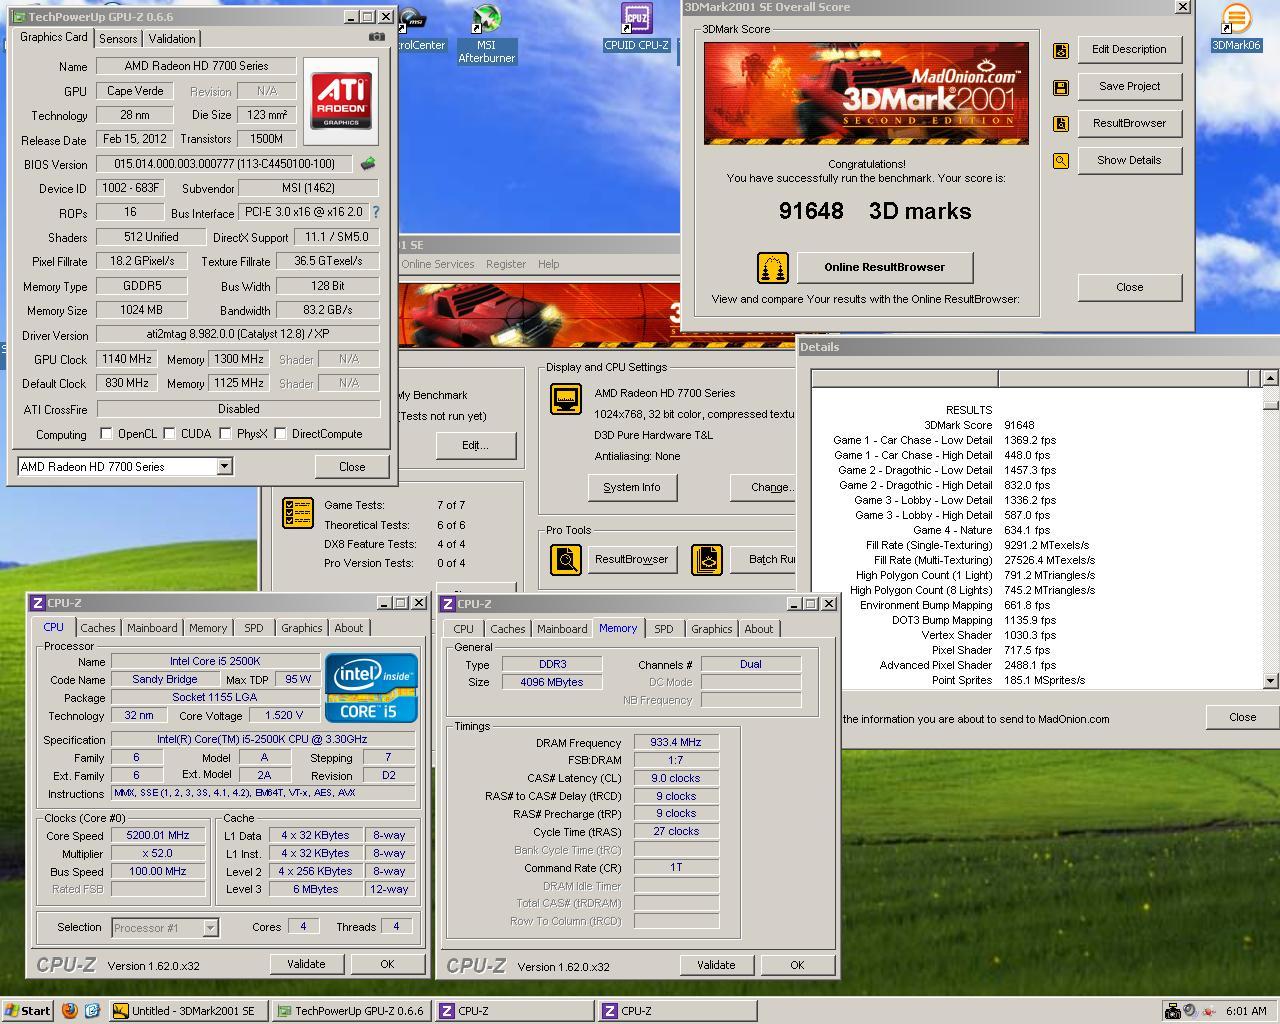Click the Show Details magnifier icon
This screenshot has width=1280, height=1024.
pos(1061,161)
